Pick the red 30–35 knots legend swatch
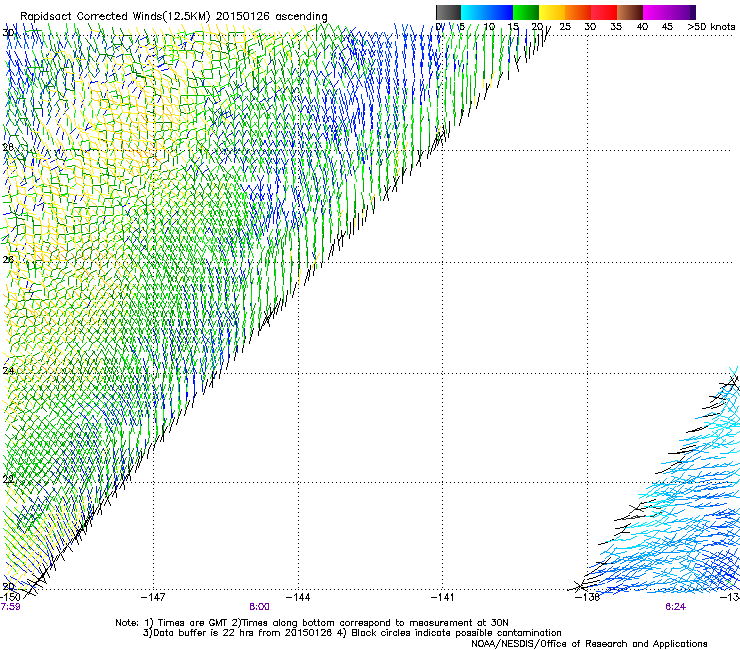Viewport: 740px width, 650px height. [604, 12]
